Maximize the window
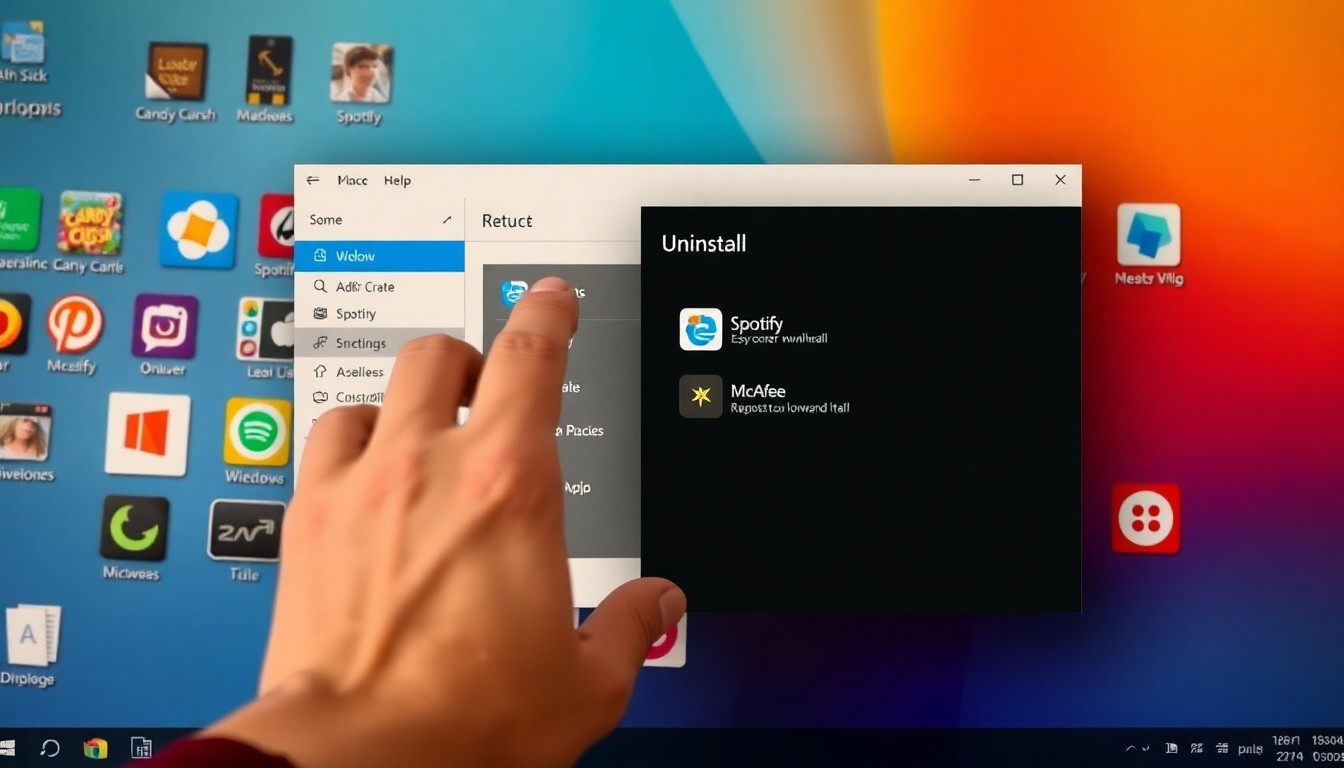Image resolution: width=1344 pixels, height=768 pixels. pos(1017,180)
